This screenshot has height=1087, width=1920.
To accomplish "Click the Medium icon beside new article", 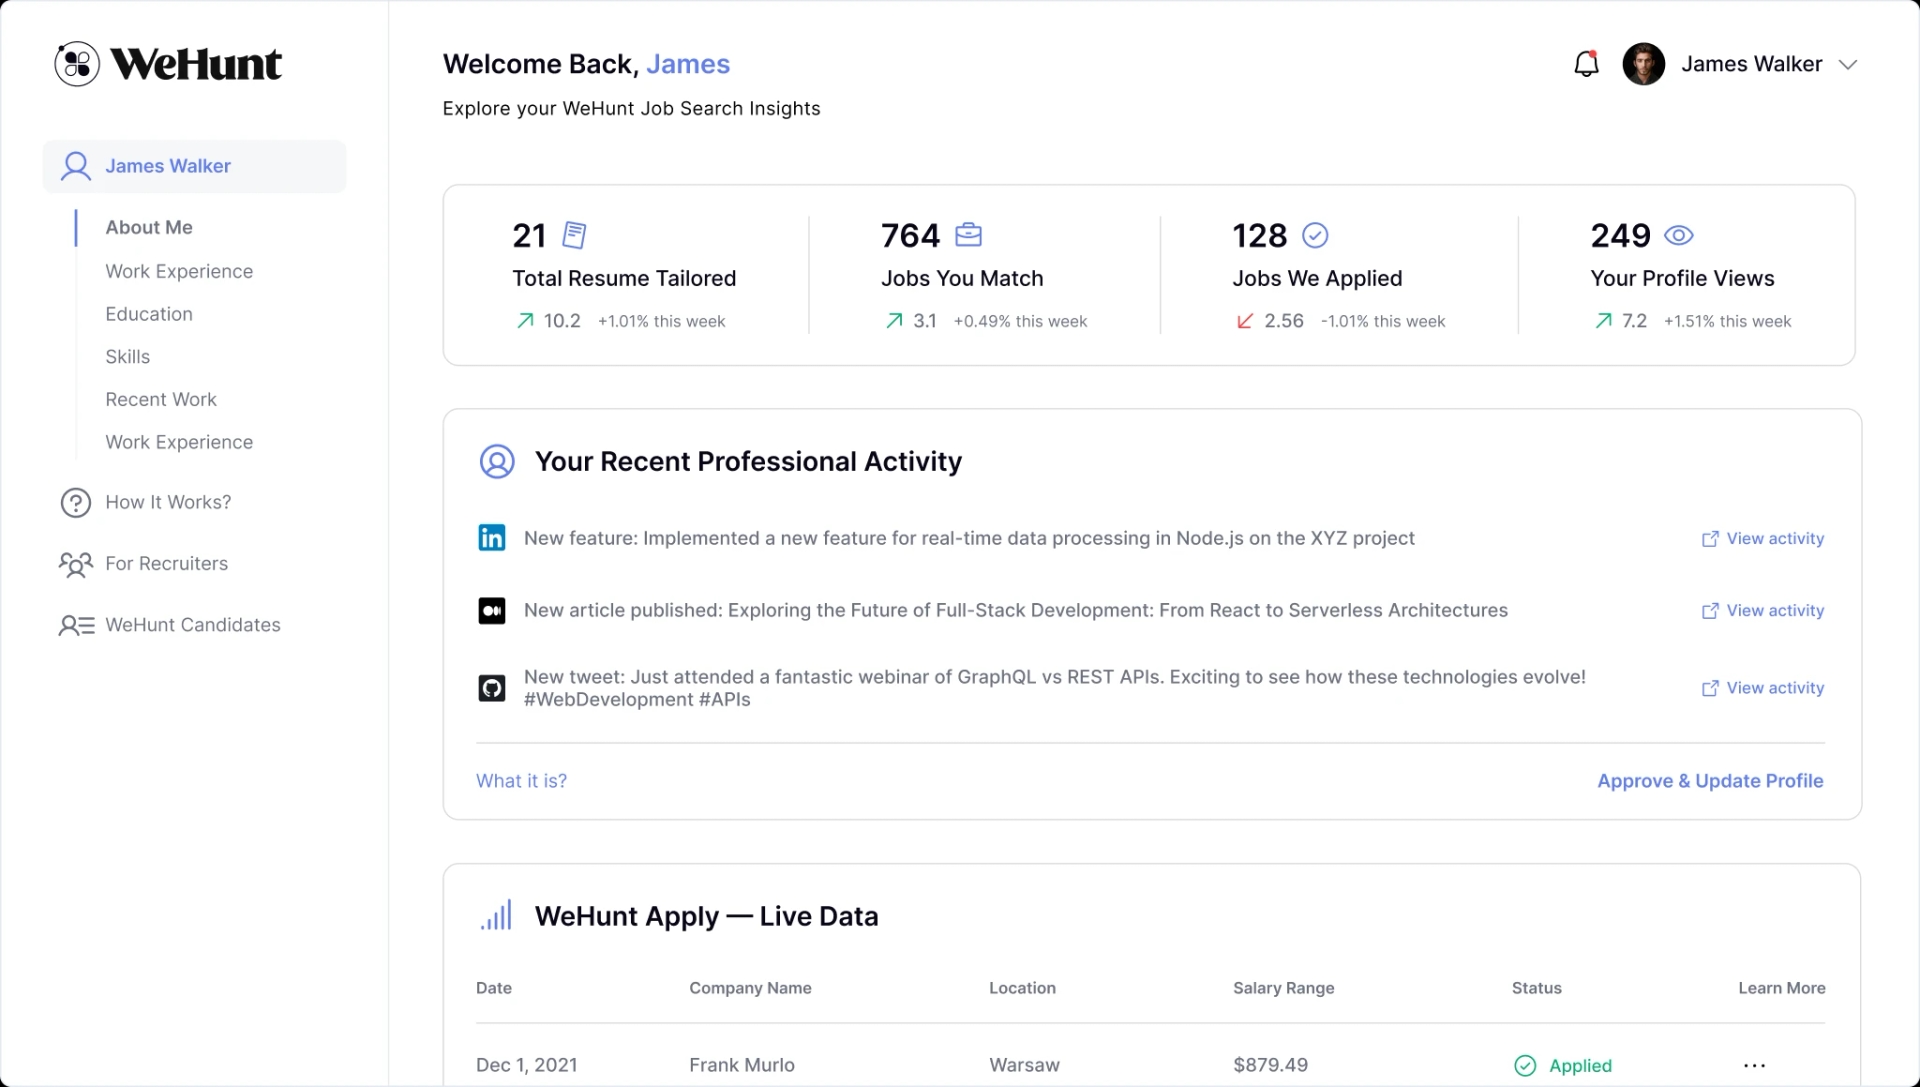I will [x=492, y=611].
